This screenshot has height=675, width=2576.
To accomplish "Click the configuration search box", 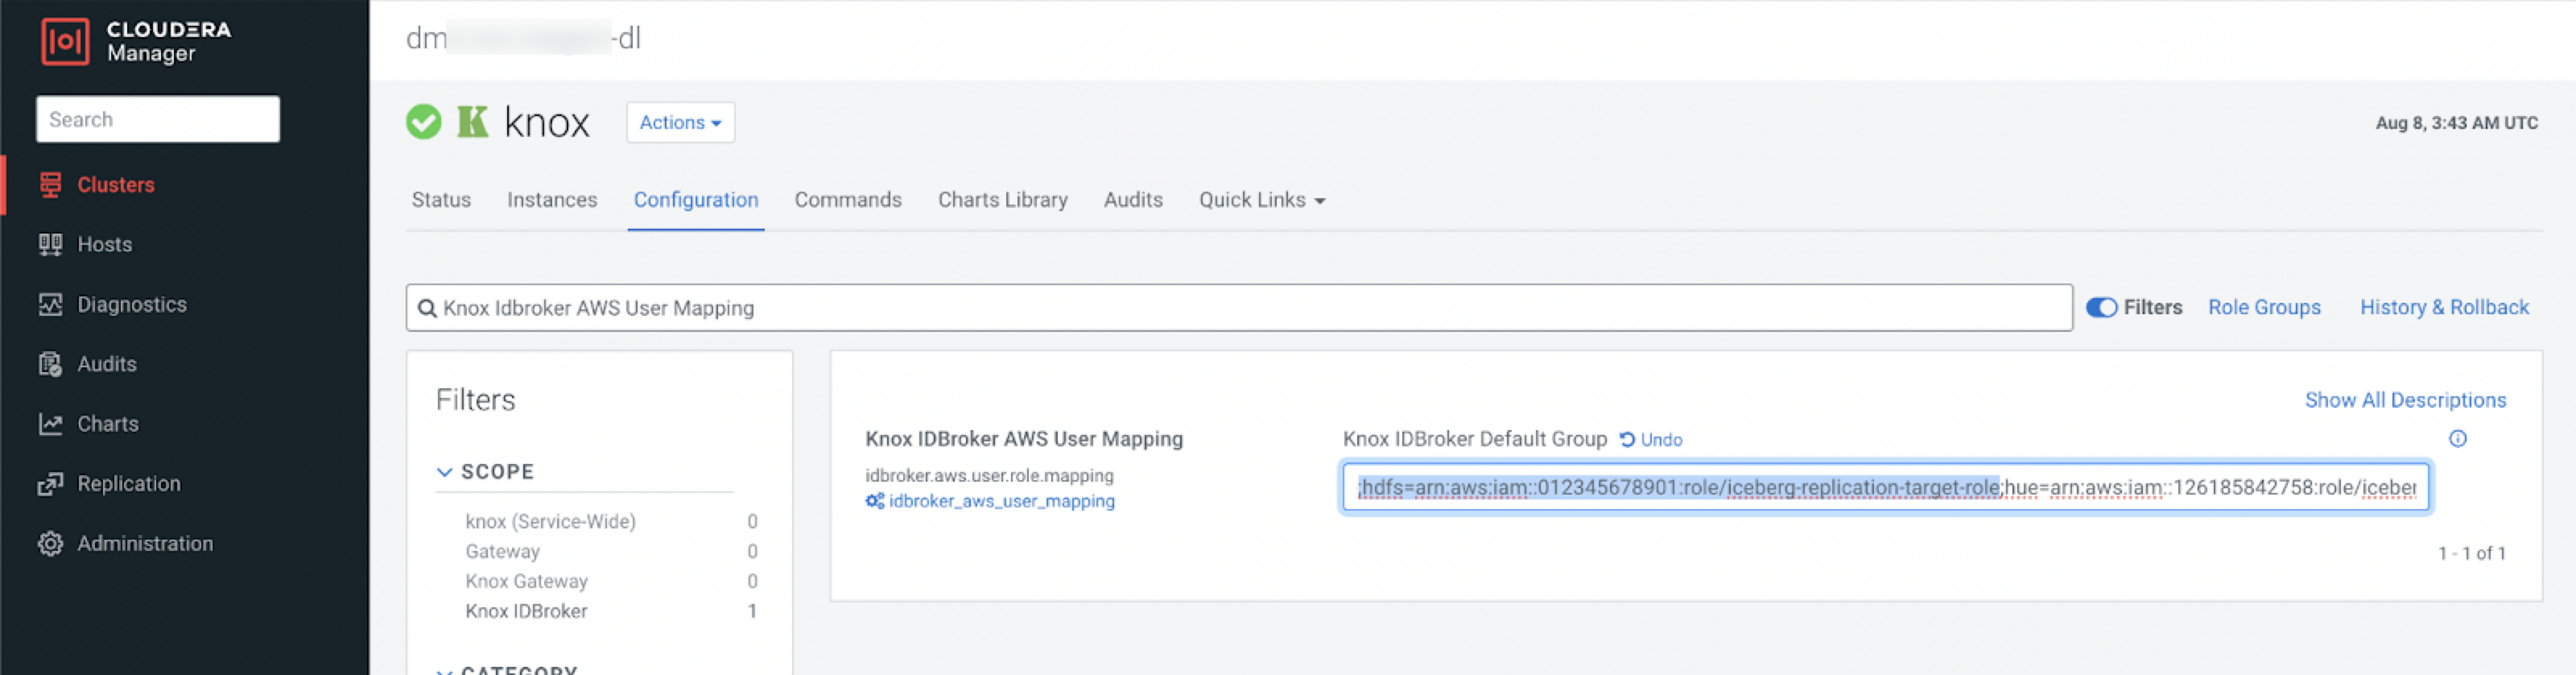I will [1239, 308].
